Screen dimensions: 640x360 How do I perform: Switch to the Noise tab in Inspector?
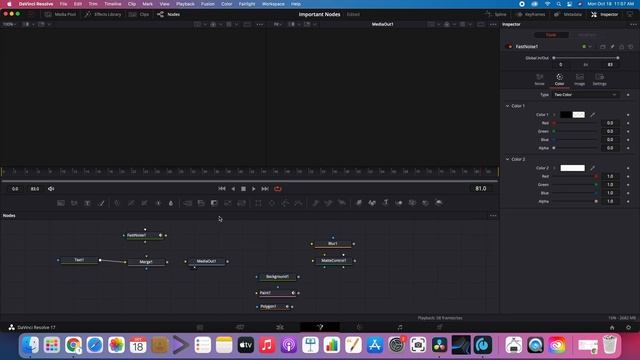[x=540, y=79]
